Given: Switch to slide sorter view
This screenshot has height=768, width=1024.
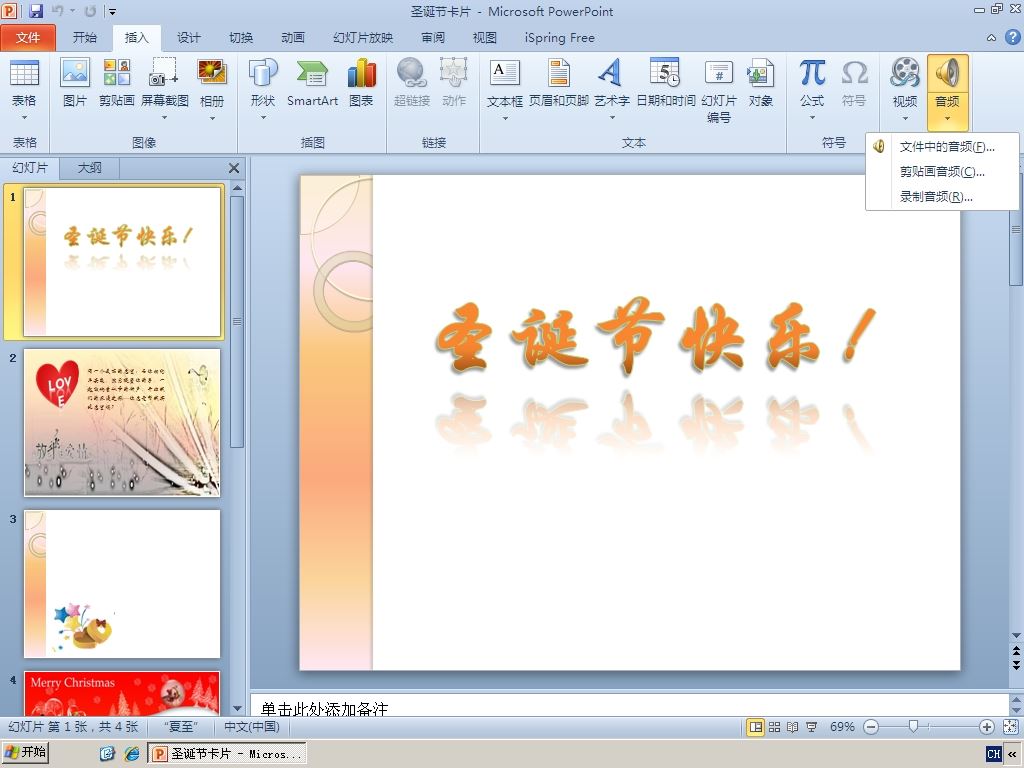Looking at the screenshot, I should [775, 727].
